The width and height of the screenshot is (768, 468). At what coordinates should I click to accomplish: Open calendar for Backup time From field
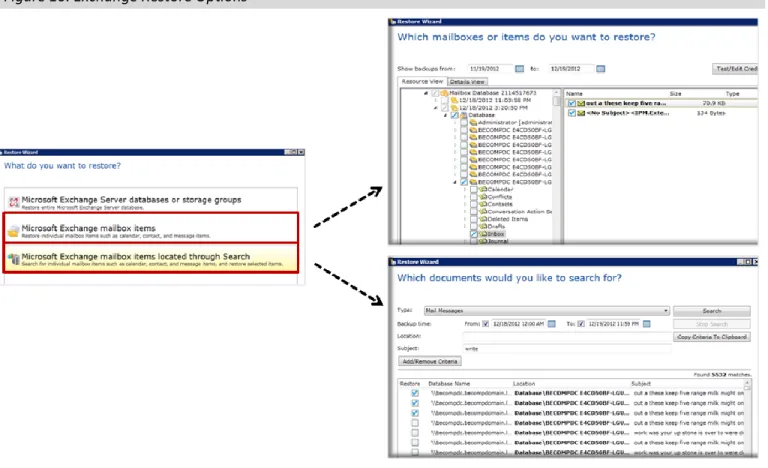pyautogui.click(x=552, y=324)
